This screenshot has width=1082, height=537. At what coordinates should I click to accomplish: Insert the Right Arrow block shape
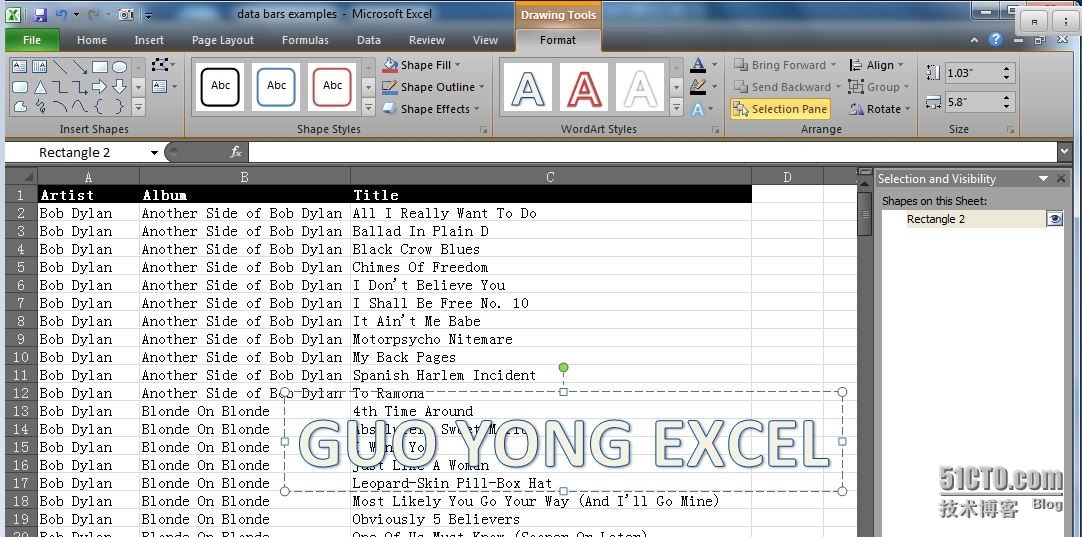click(100, 87)
